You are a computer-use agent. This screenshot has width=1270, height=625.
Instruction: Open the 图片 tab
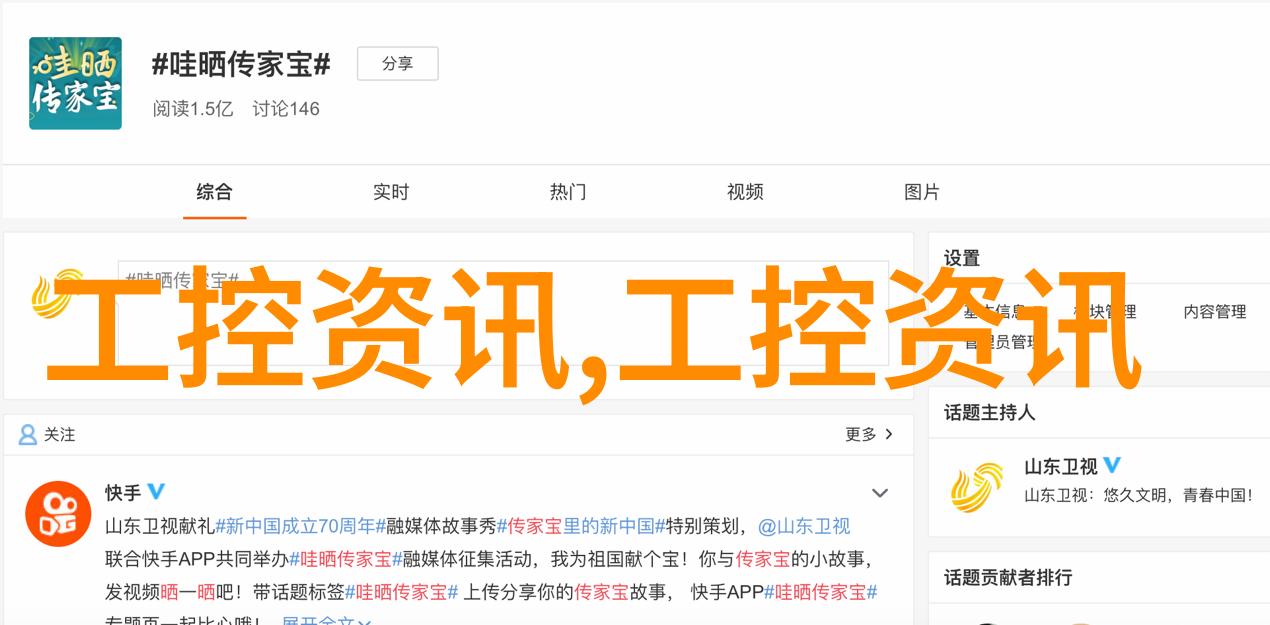(x=922, y=192)
